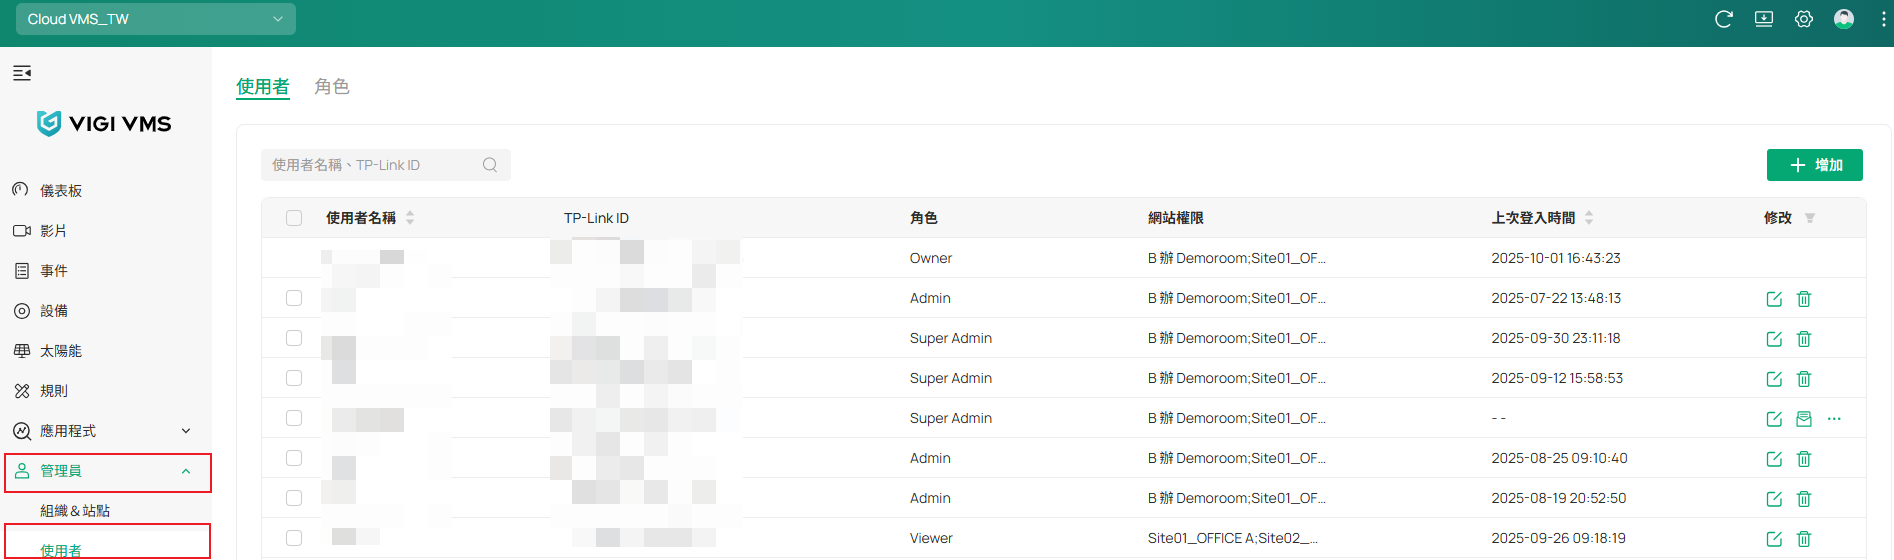Sort by 上次登入時間 column
The width and height of the screenshot is (1894, 560).
1589,218
